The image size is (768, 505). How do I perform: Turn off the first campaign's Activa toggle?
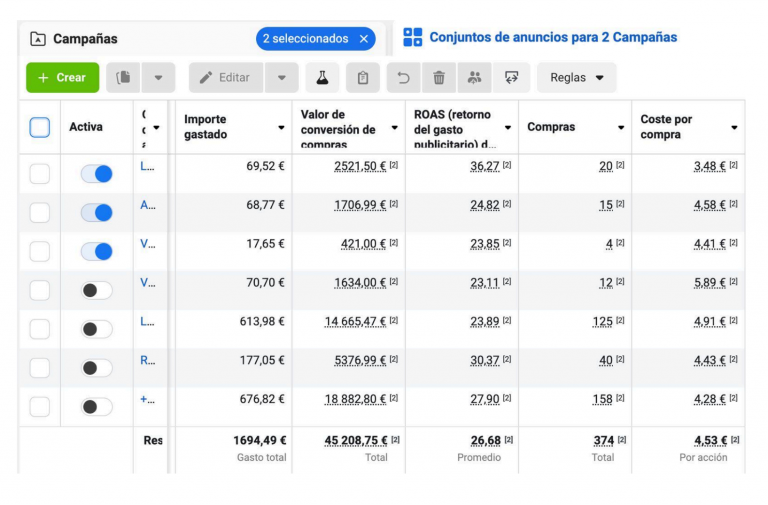[x=97, y=174]
